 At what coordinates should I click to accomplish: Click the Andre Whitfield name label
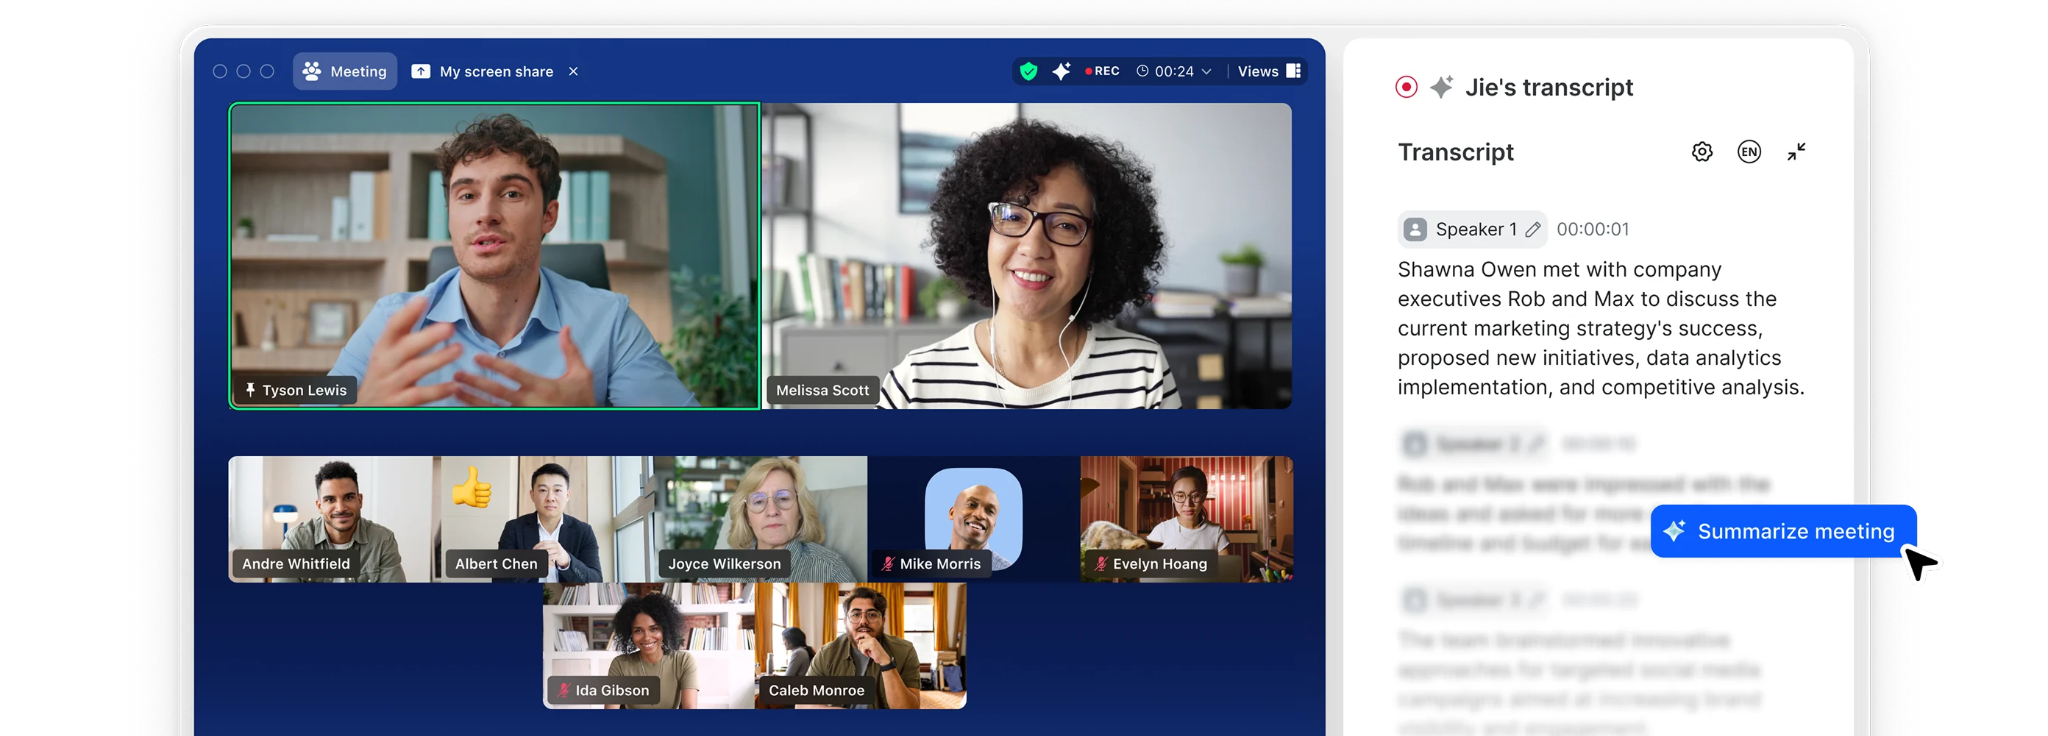(x=296, y=564)
